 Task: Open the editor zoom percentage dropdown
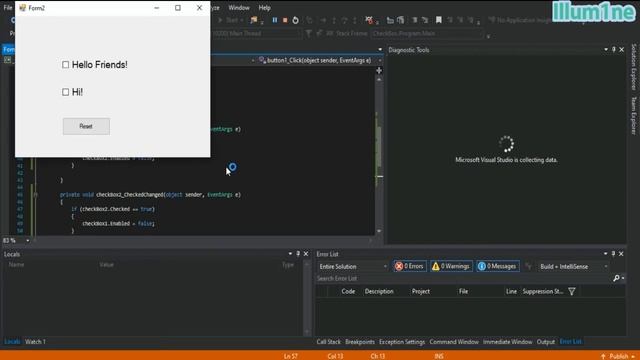tap(28, 240)
